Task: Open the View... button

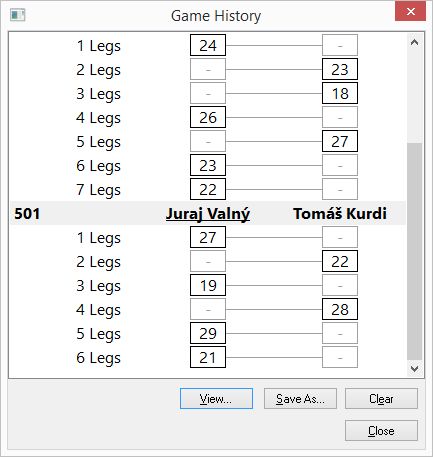Action: click(x=216, y=399)
